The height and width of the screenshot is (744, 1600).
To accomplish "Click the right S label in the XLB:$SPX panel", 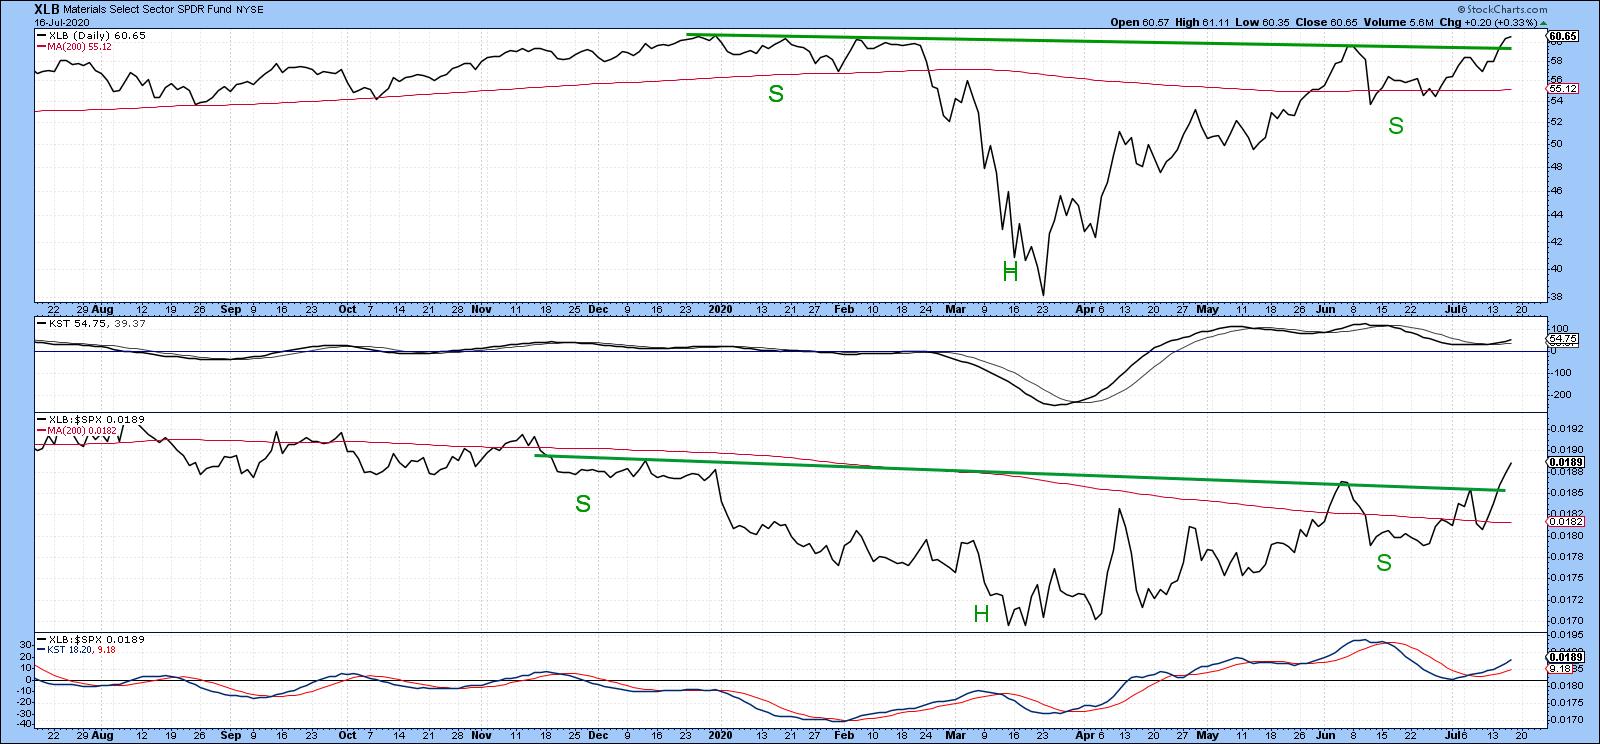I will coord(1383,563).
